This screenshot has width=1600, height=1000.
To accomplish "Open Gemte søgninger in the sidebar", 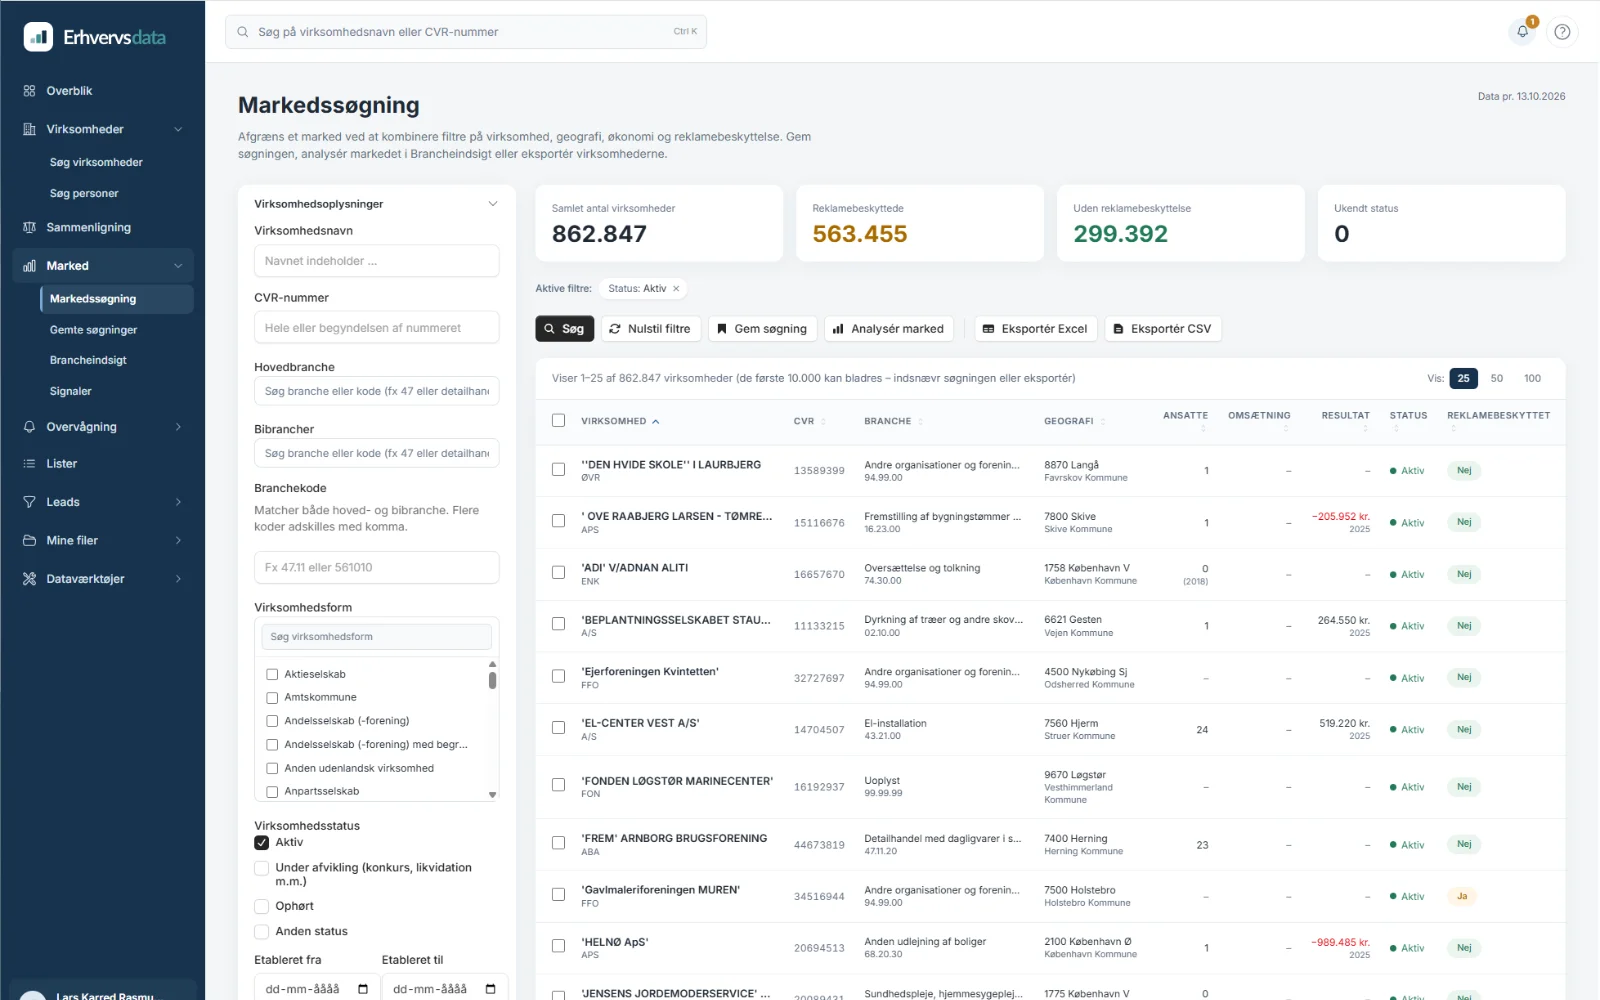I will click(x=94, y=330).
